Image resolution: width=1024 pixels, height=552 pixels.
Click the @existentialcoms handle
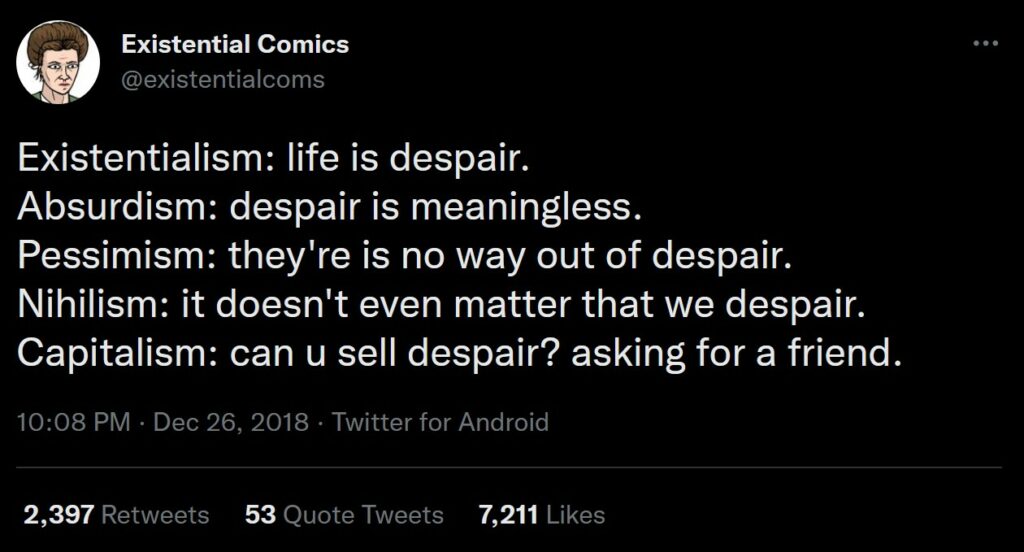point(223,80)
